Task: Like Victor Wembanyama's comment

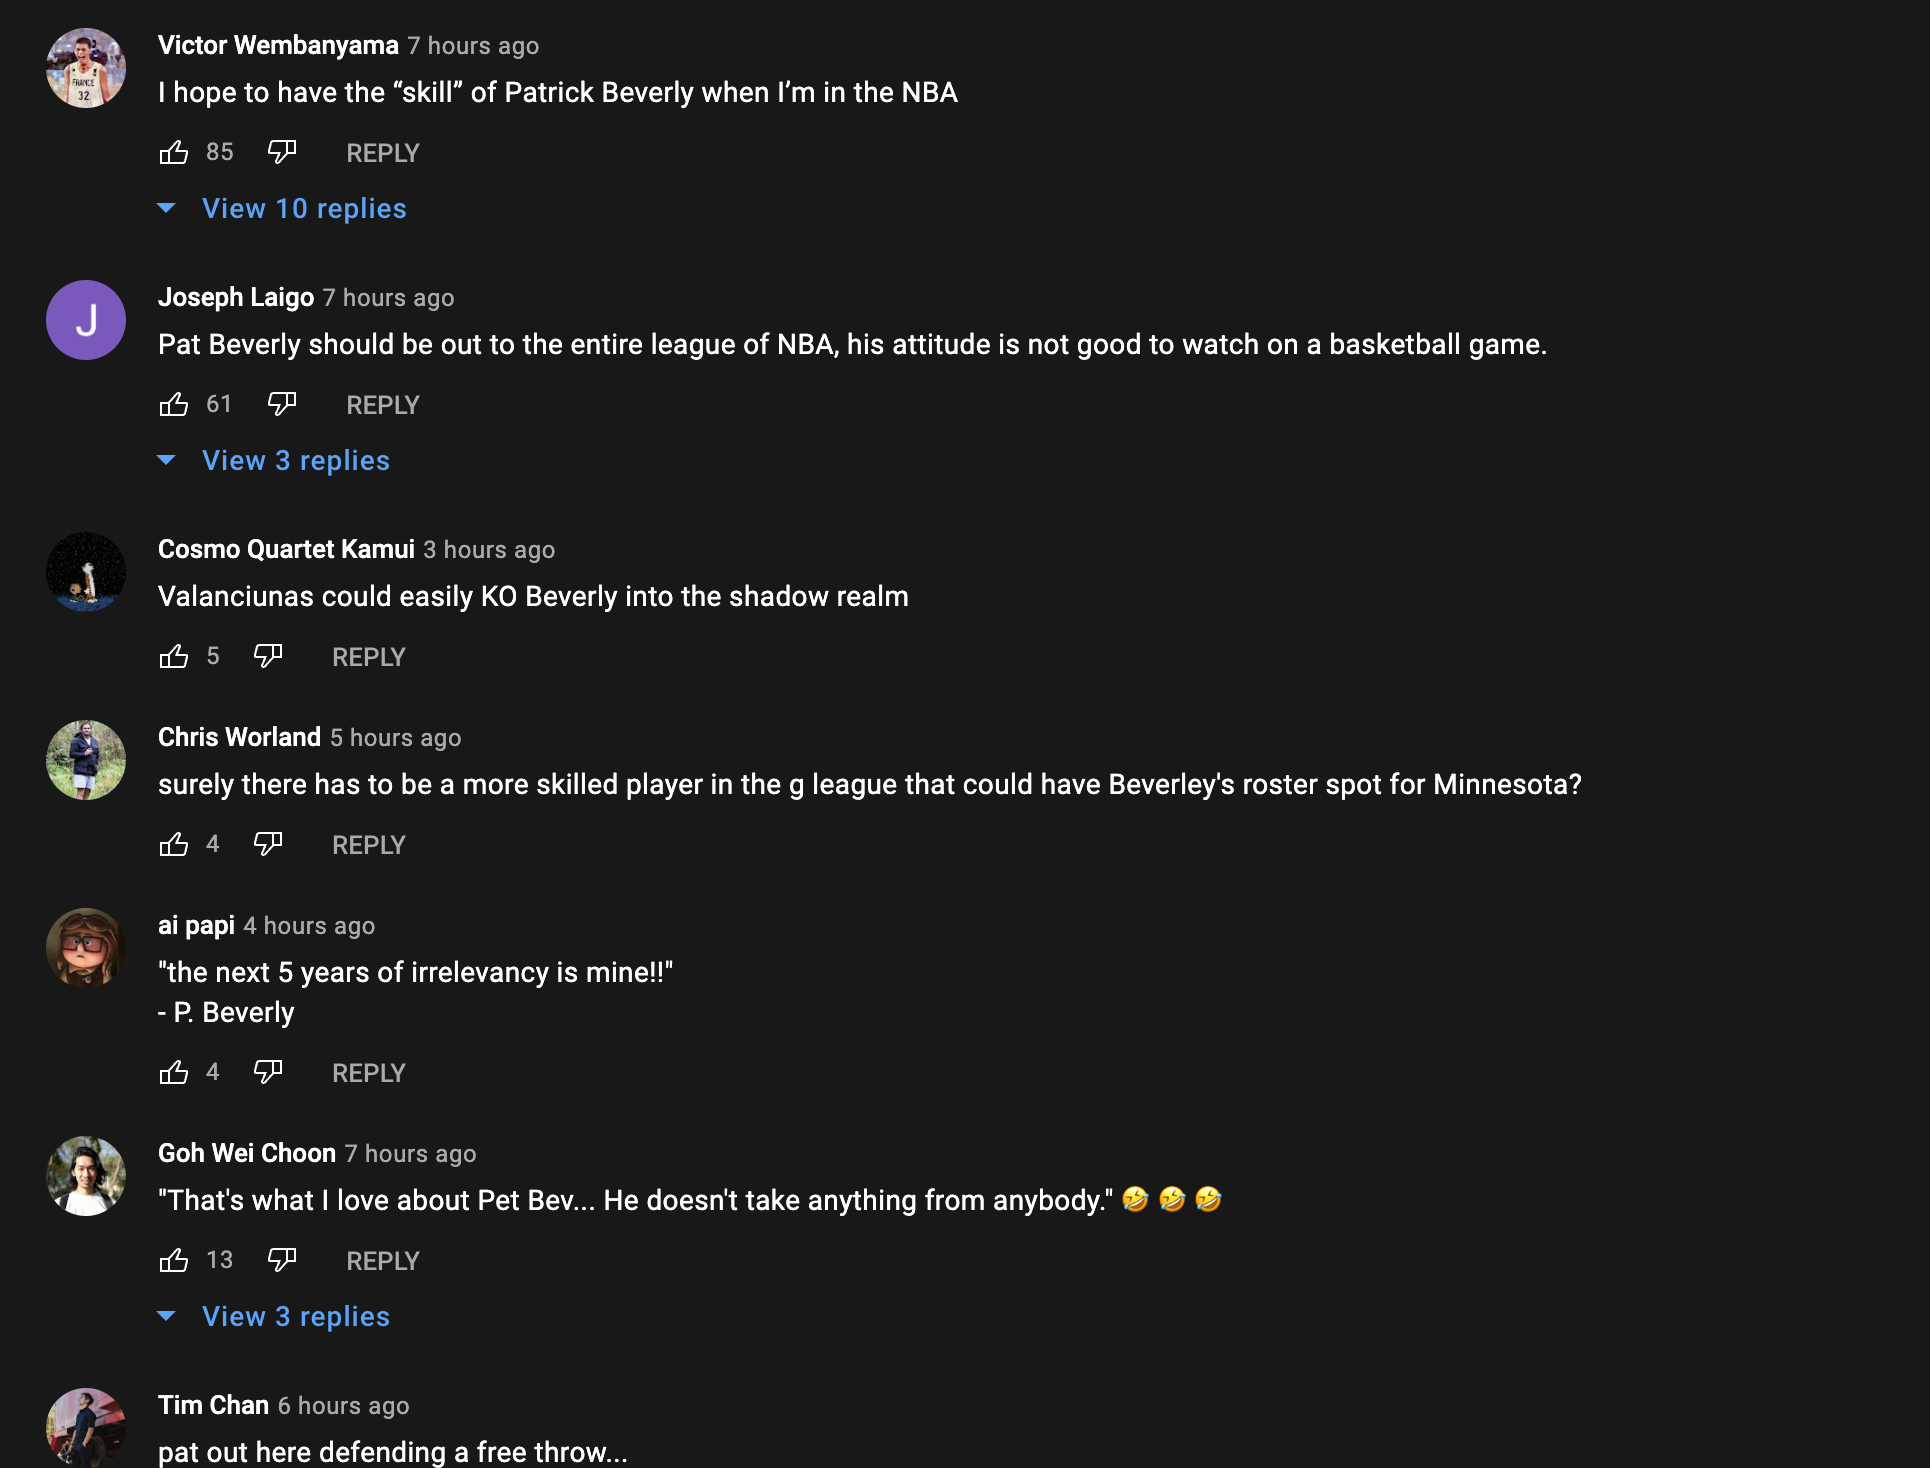Action: 174,152
